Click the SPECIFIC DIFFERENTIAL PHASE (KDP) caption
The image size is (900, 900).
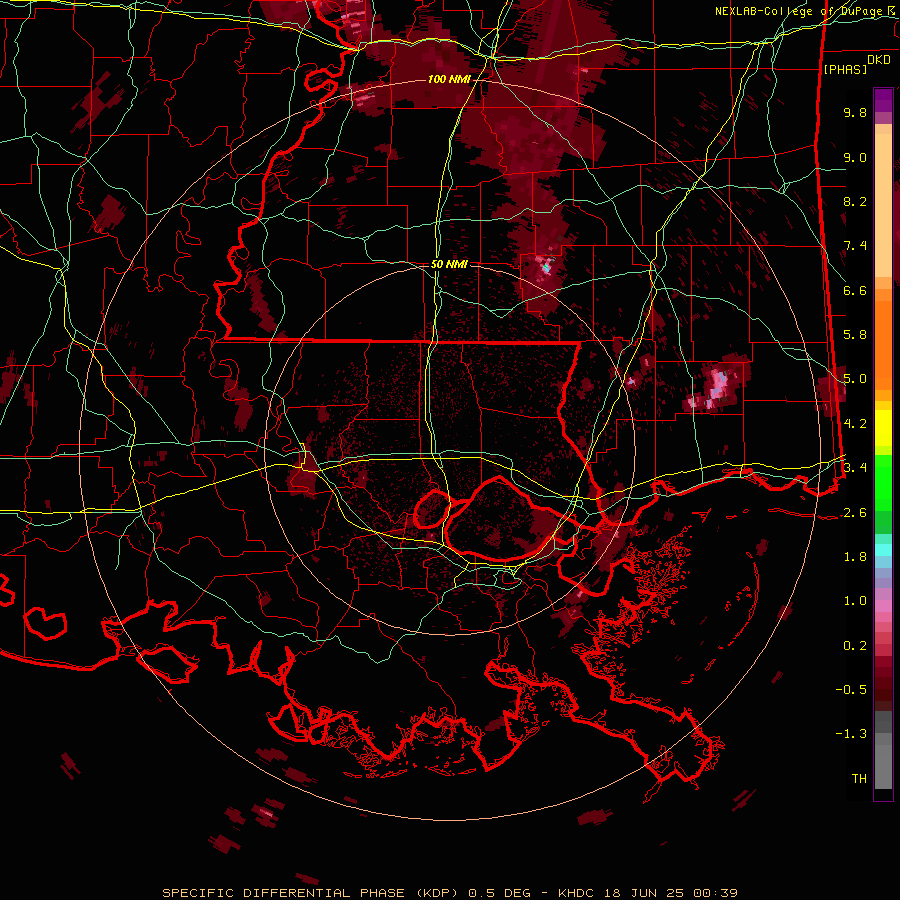312,893
